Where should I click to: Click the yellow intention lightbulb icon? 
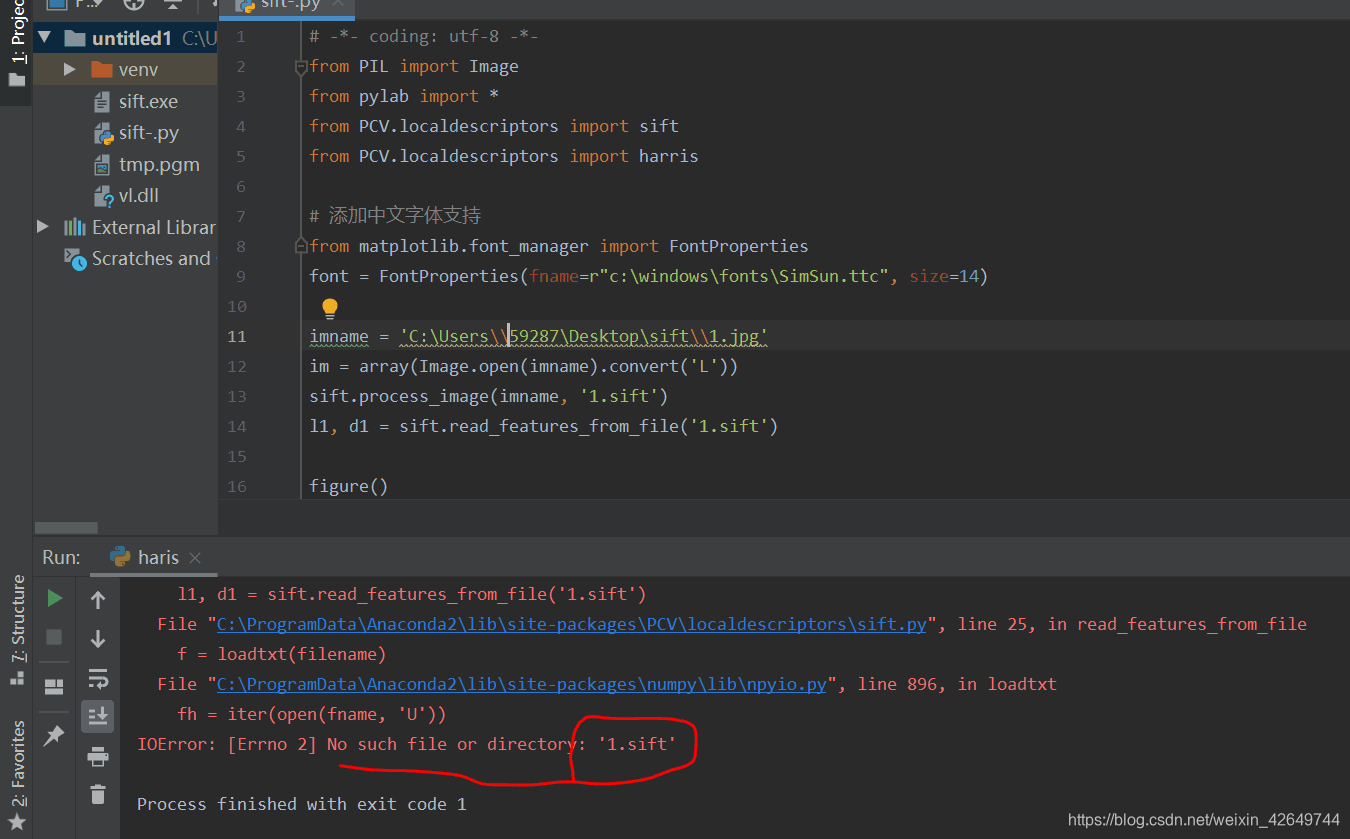[x=330, y=309]
